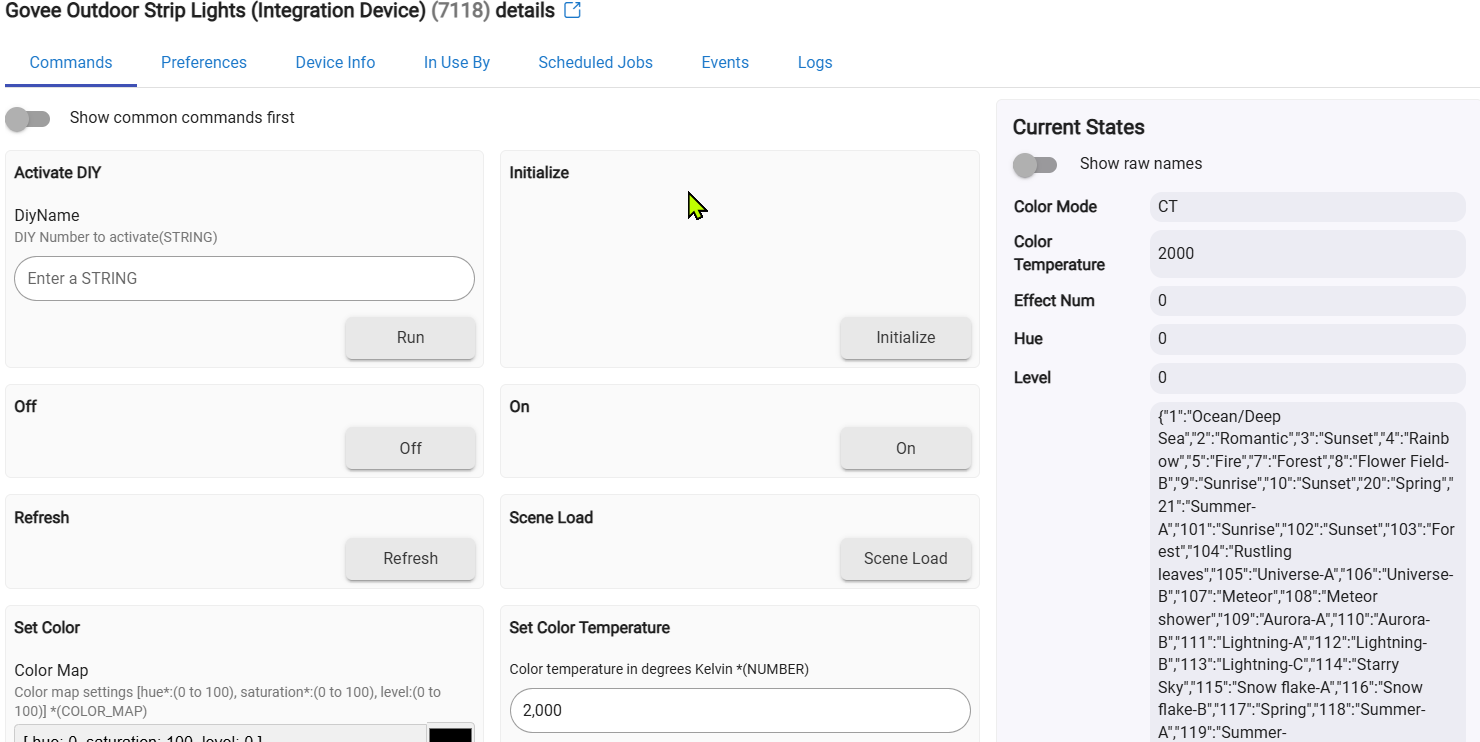Open the black Set Color swatch
The height and width of the screenshot is (742, 1480).
pyautogui.click(x=450, y=733)
